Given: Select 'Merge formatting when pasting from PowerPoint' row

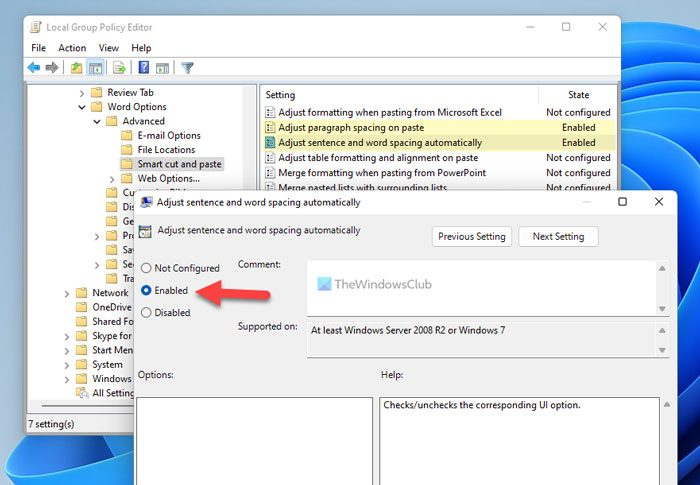Looking at the screenshot, I should tap(439, 173).
